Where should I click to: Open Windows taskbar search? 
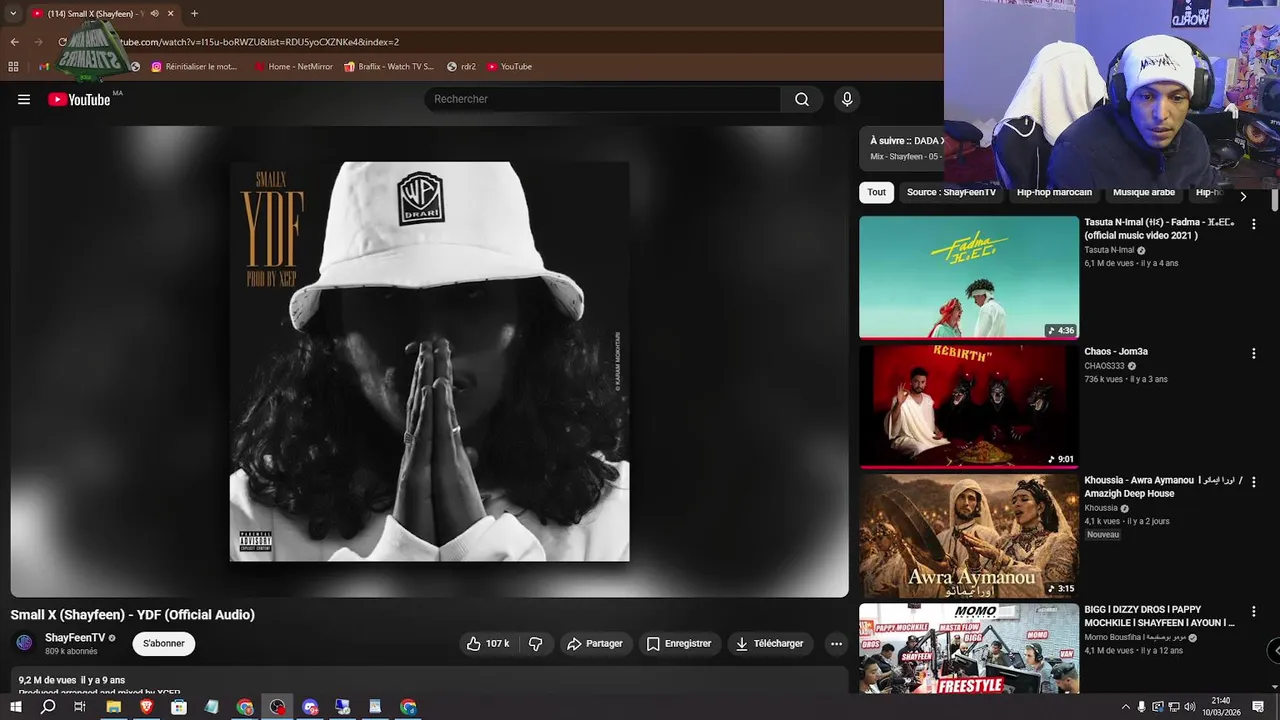(48, 707)
